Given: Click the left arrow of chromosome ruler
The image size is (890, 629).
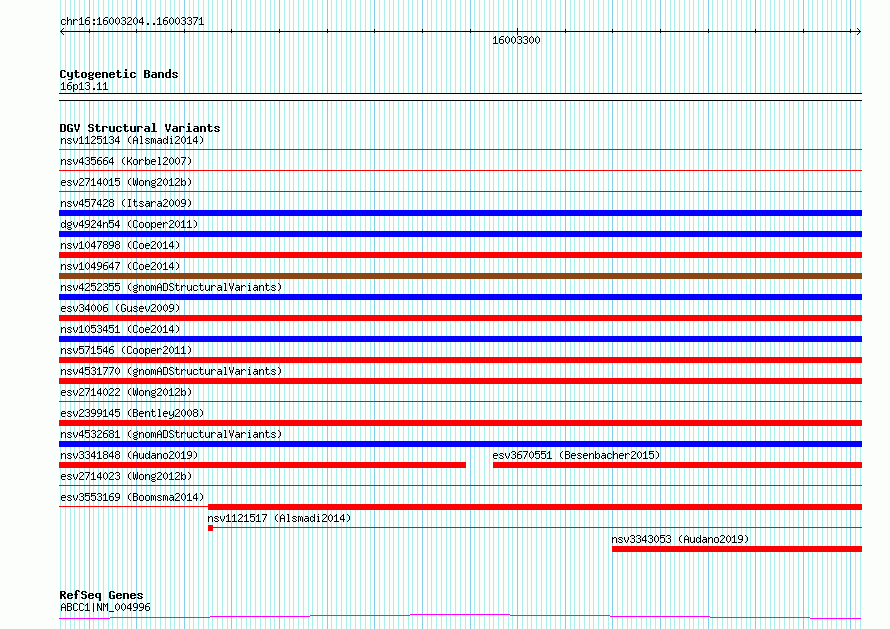Looking at the screenshot, I should [x=62, y=32].
